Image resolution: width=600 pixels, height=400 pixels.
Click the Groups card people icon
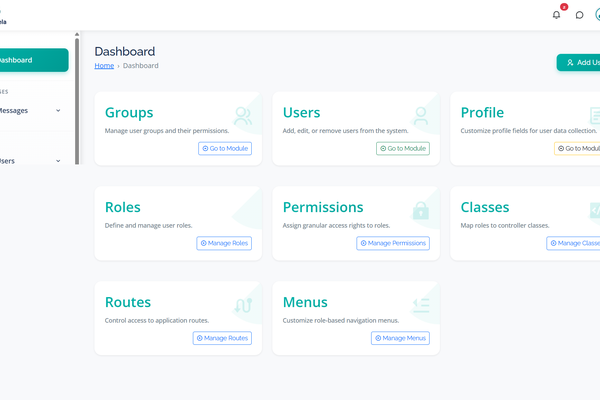[243, 116]
